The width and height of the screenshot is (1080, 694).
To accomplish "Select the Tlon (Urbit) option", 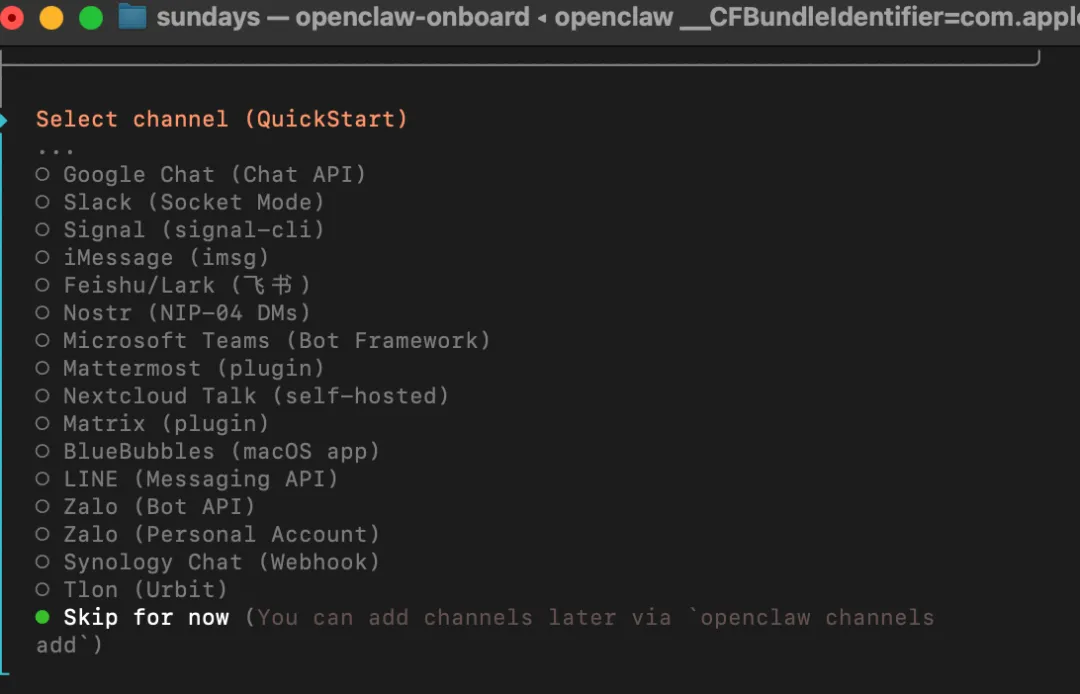I will point(145,590).
